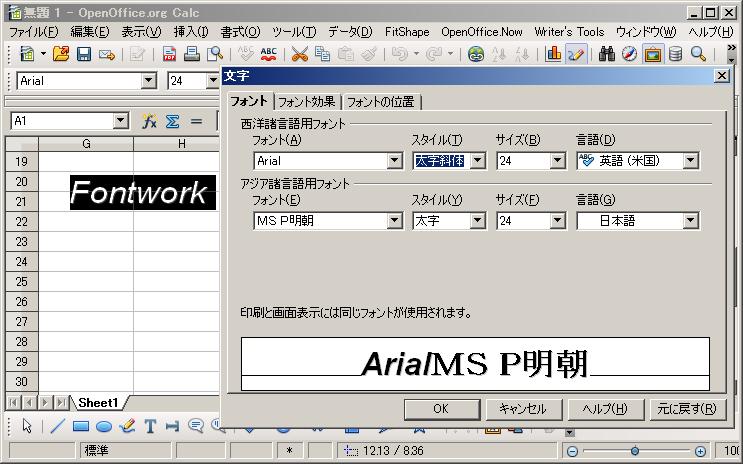The height and width of the screenshot is (464, 743).
Task: Toggle the Gallery picture icon
Action: (x=652, y=54)
